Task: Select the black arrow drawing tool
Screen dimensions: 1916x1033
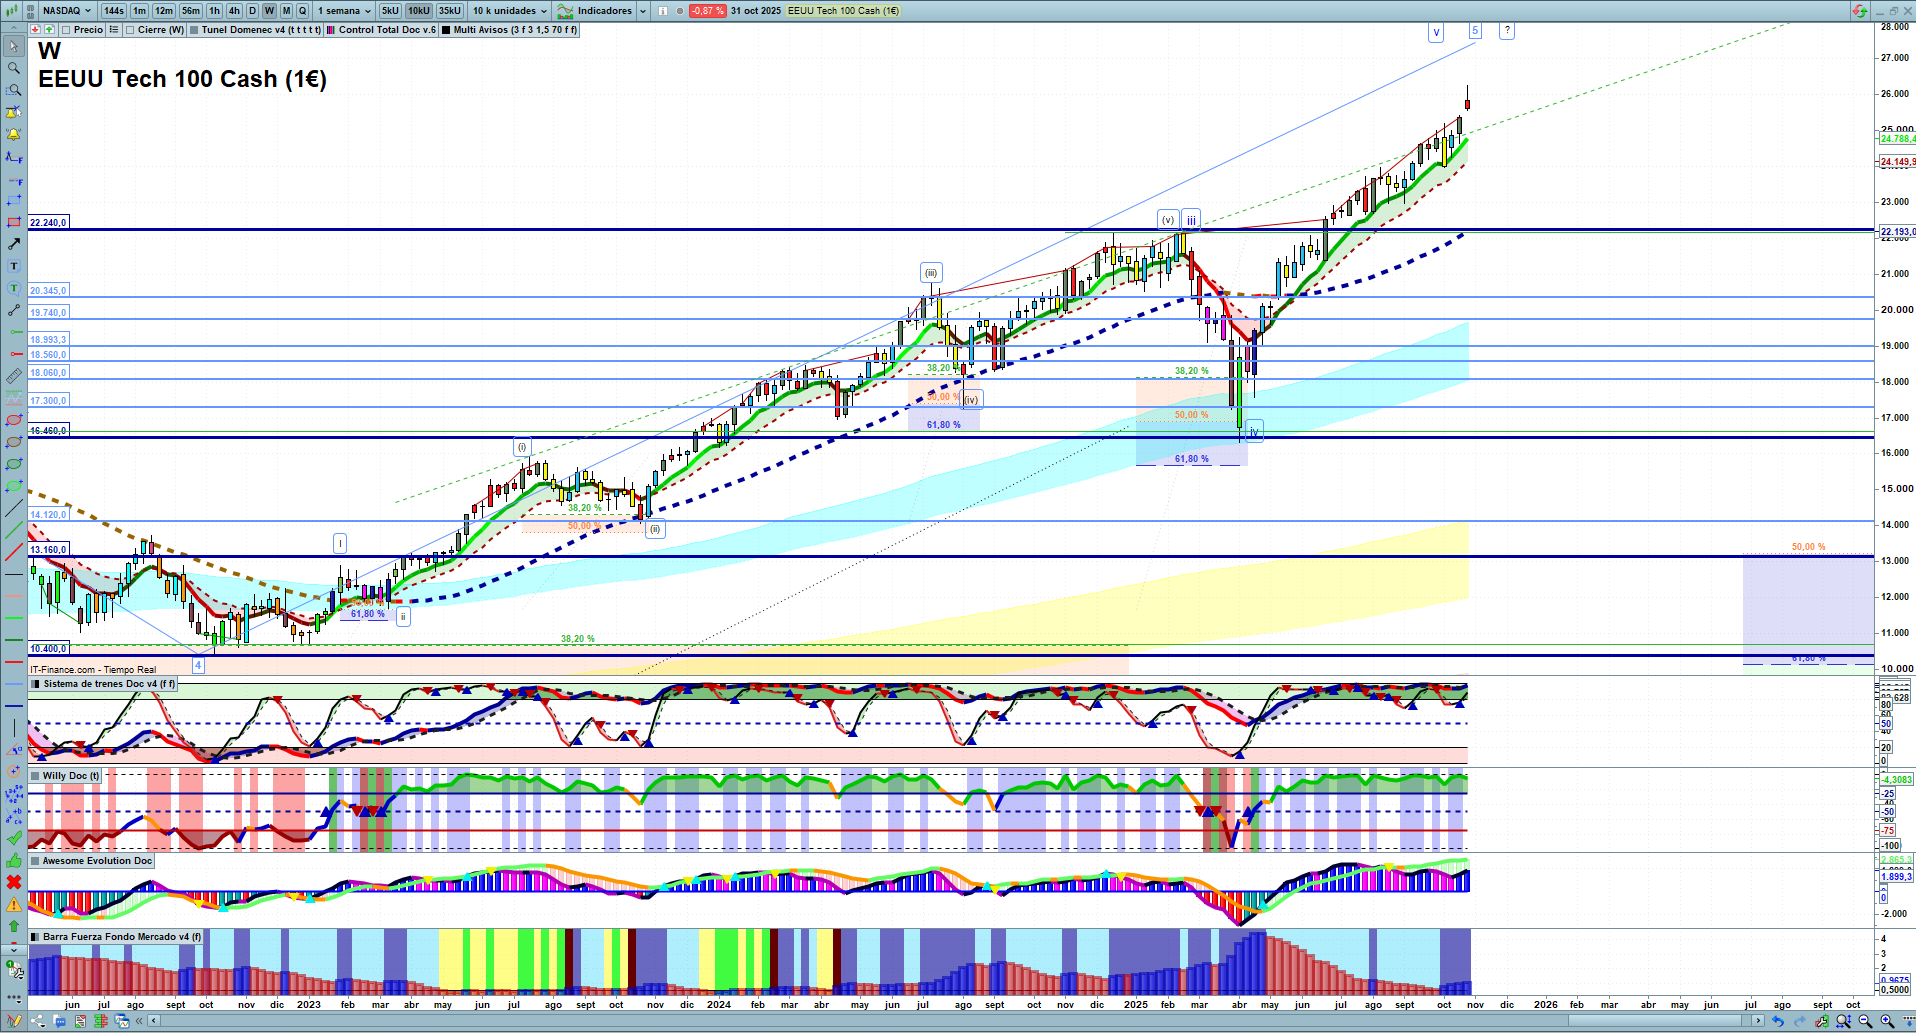Action: [x=14, y=244]
